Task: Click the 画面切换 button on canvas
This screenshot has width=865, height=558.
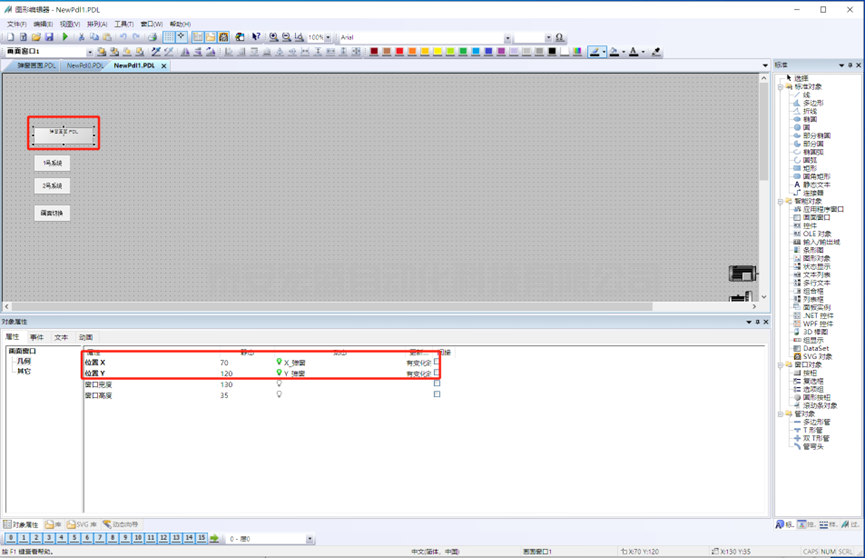Action: [x=52, y=213]
